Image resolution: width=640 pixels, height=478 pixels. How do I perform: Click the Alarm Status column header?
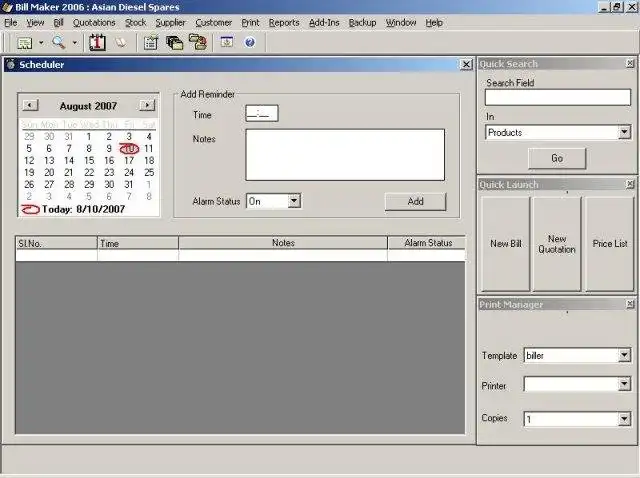(427, 243)
